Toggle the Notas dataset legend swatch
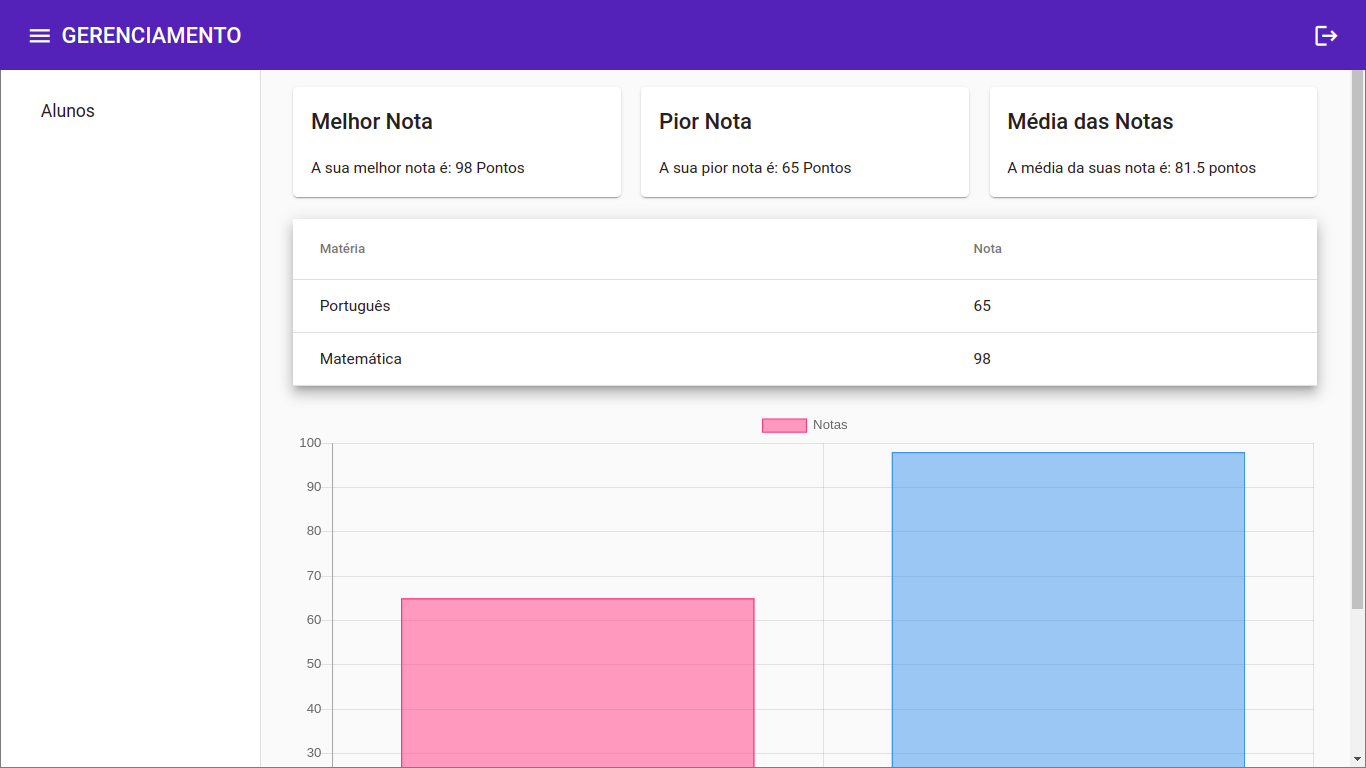1366x768 pixels. pyautogui.click(x=784, y=425)
